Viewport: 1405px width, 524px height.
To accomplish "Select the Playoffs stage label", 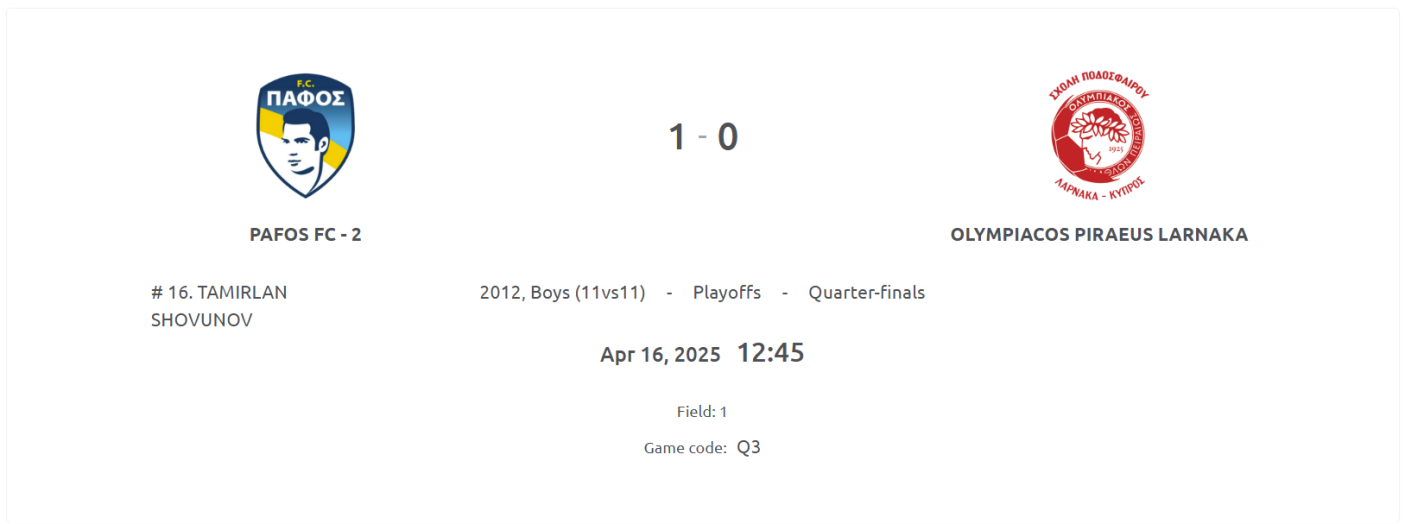I will 727,293.
